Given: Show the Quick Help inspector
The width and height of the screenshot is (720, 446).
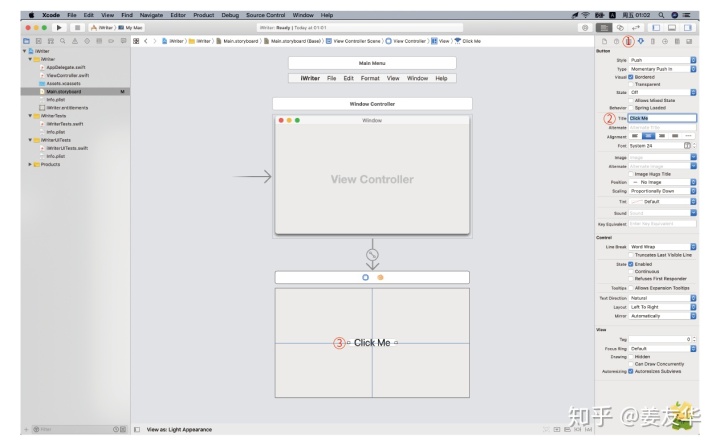Looking at the screenshot, I should [x=616, y=41].
